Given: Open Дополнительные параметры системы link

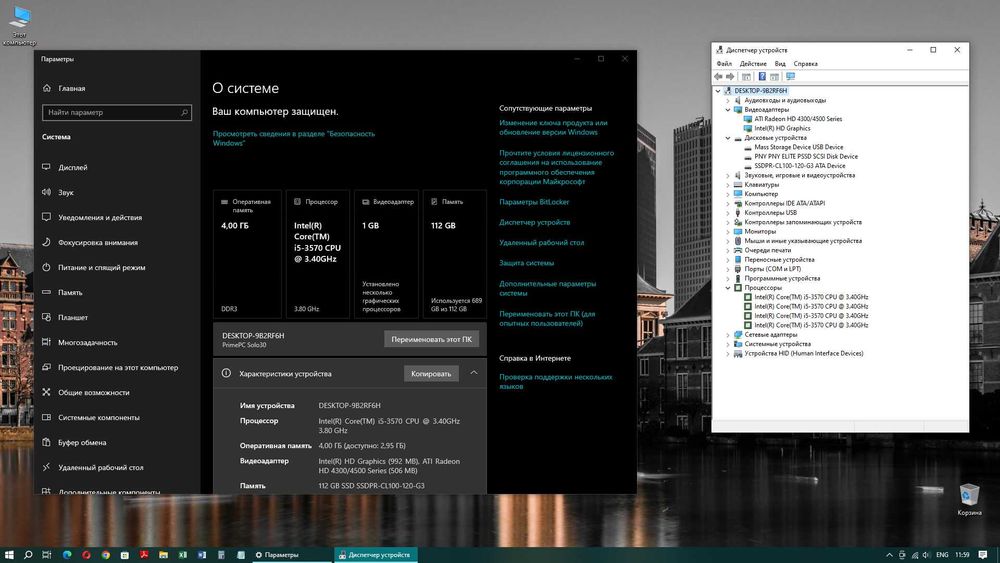Looking at the screenshot, I should [548, 288].
